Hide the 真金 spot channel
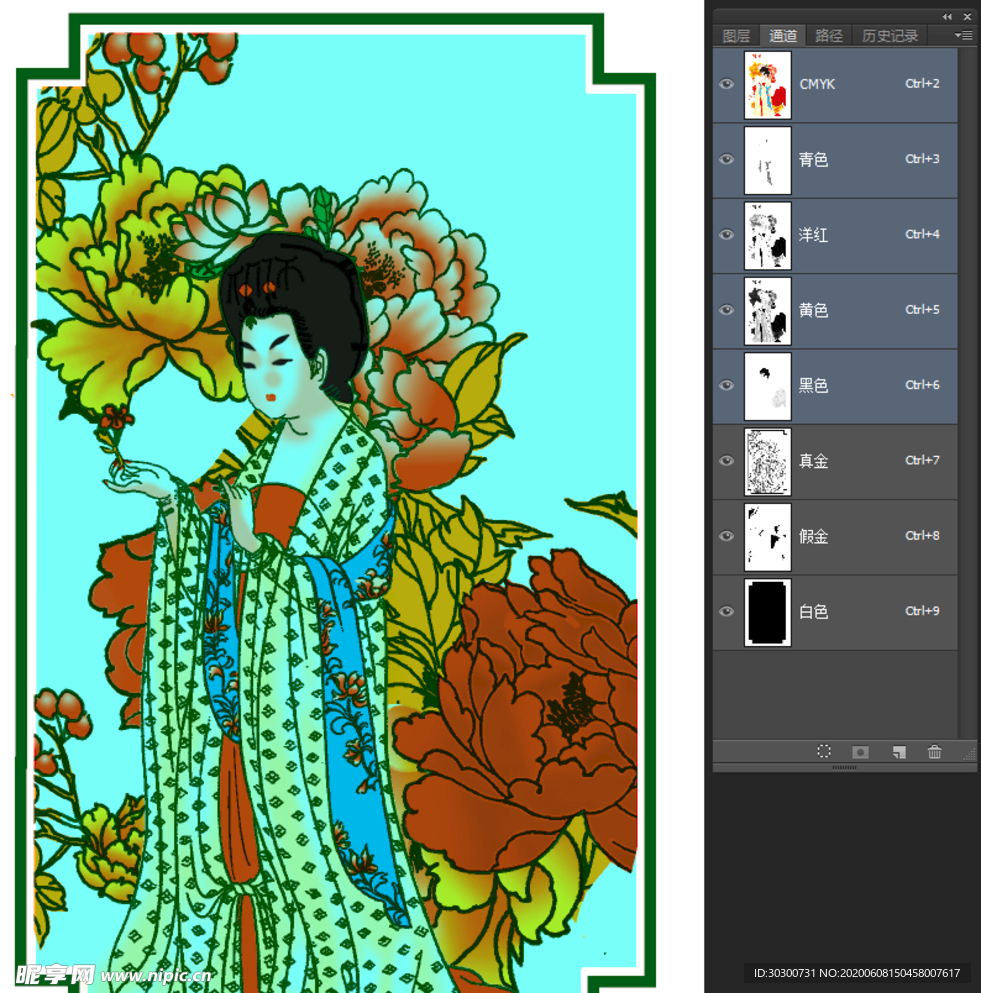The image size is (981, 993). click(727, 461)
